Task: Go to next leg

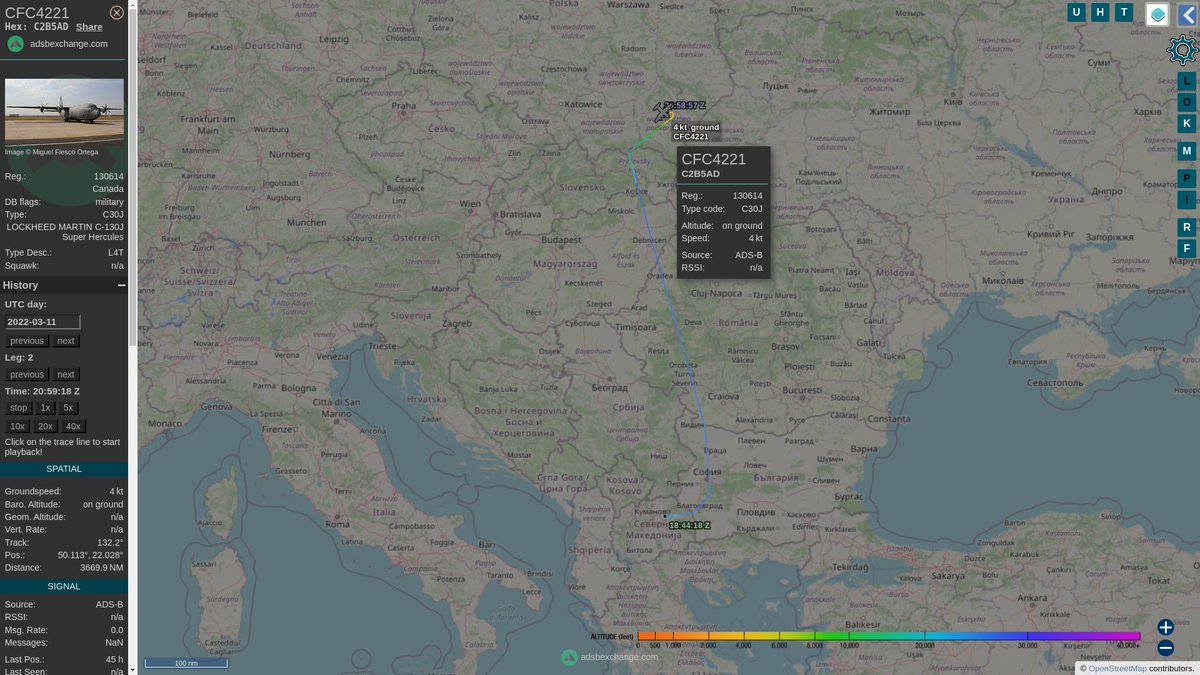Action: pos(65,375)
